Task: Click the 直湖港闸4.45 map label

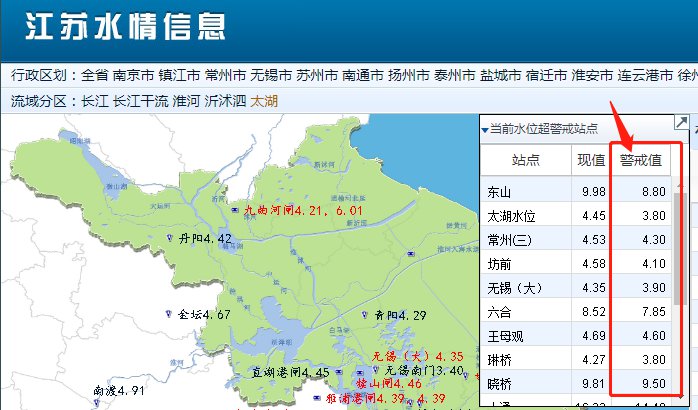Action: [x=290, y=372]
